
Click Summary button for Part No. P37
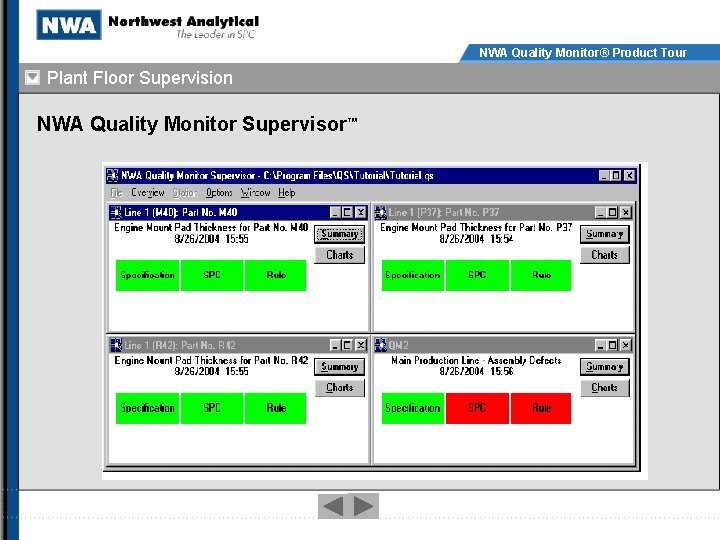coord(604,234)
